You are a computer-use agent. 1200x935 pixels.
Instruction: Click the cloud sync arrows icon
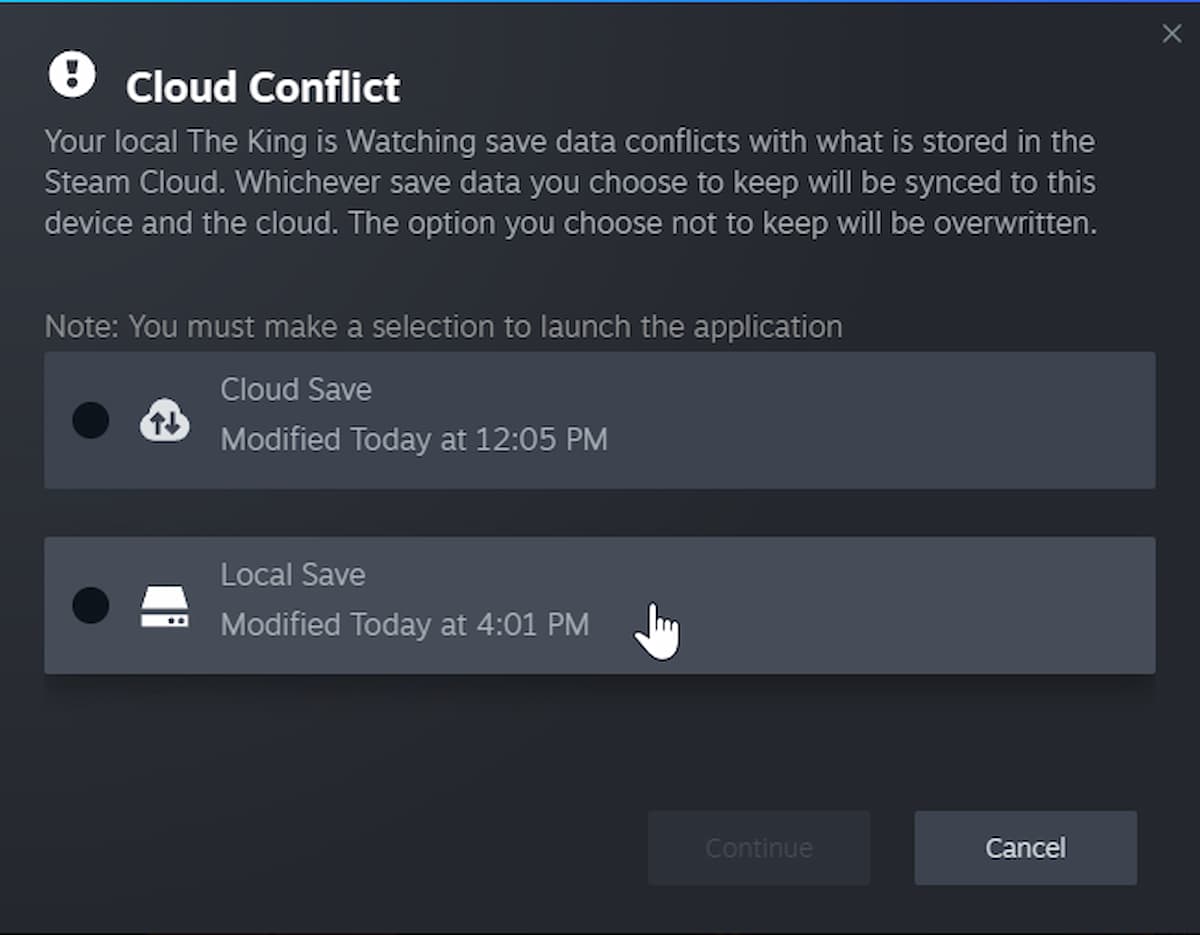pyautogui.click(x=164, y=420)
